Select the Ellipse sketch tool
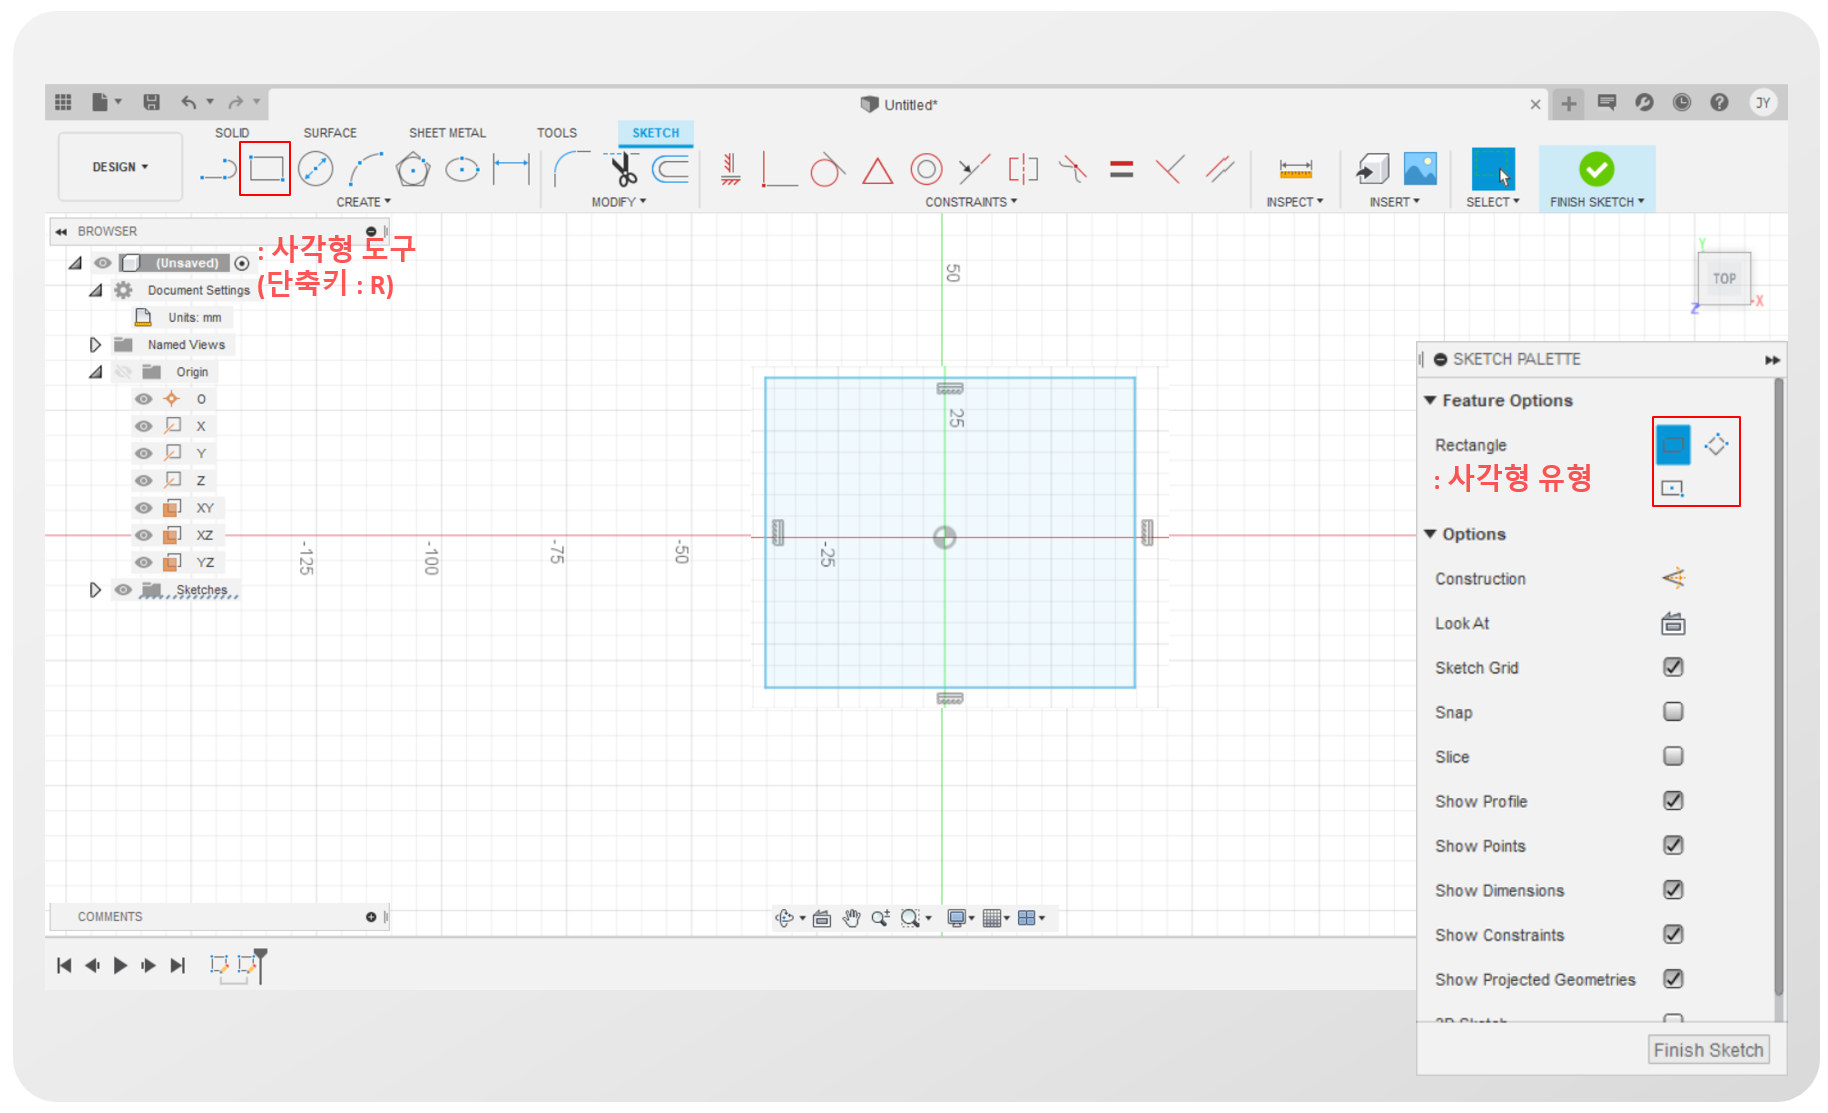1828x1113 pixels. click(x=462, y=169)
